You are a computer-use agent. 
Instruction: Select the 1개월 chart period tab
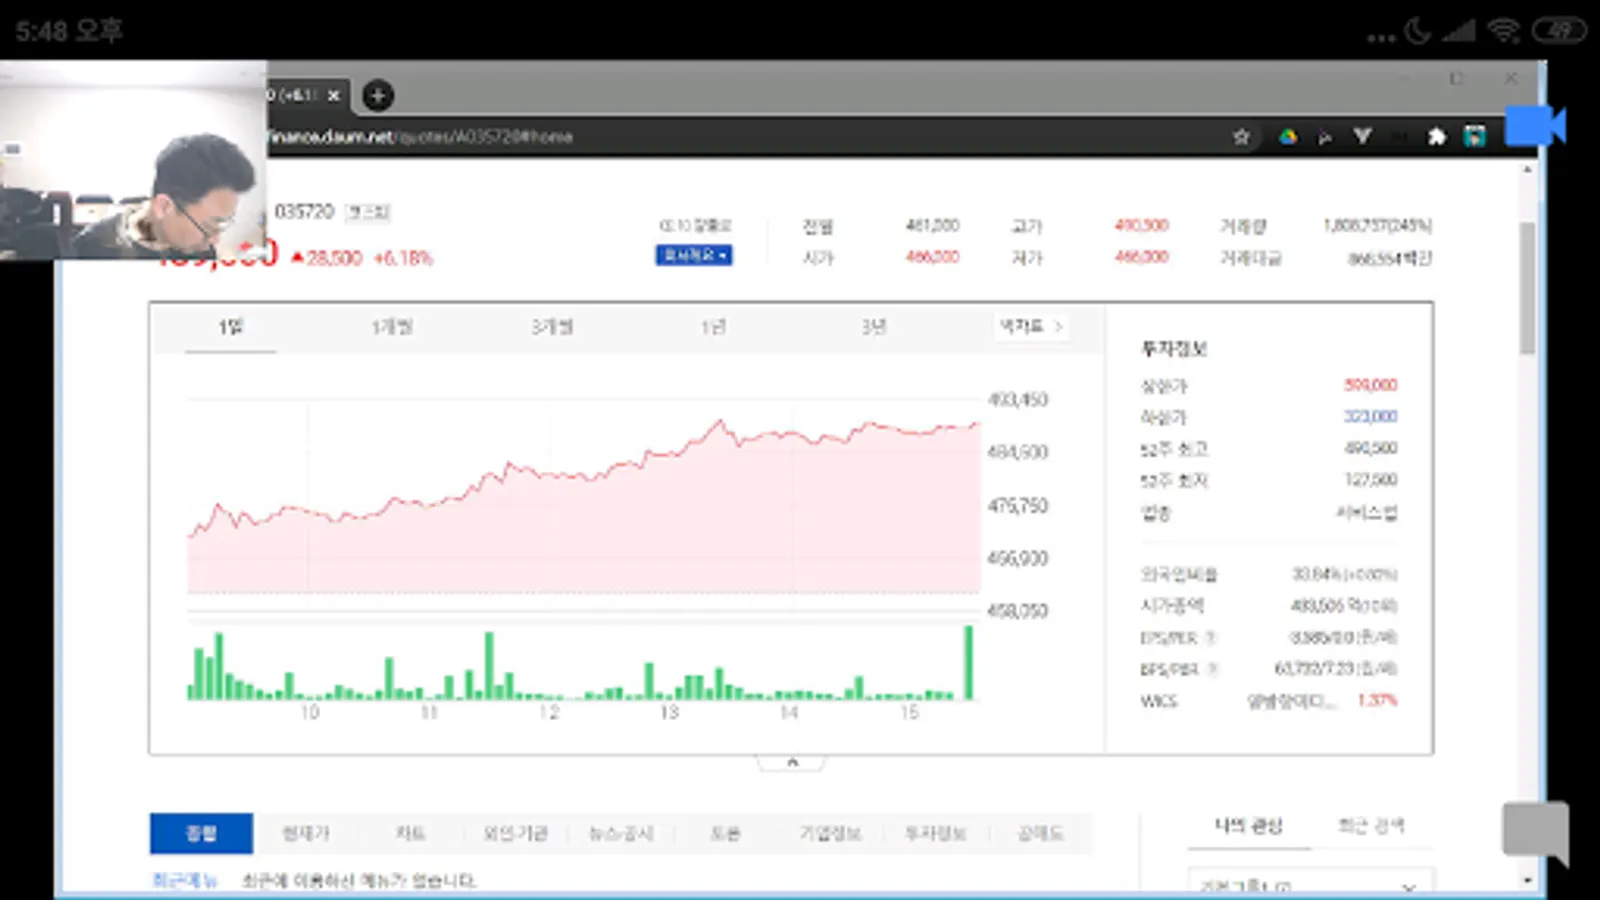392,327
